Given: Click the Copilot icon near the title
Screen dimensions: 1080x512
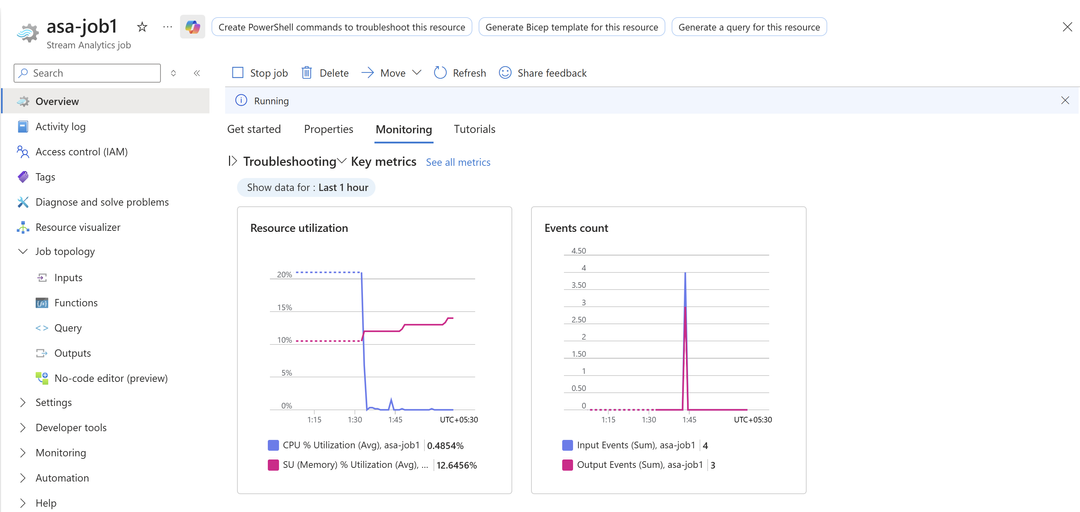Looking at the screenshot, I should click(192, 27).
